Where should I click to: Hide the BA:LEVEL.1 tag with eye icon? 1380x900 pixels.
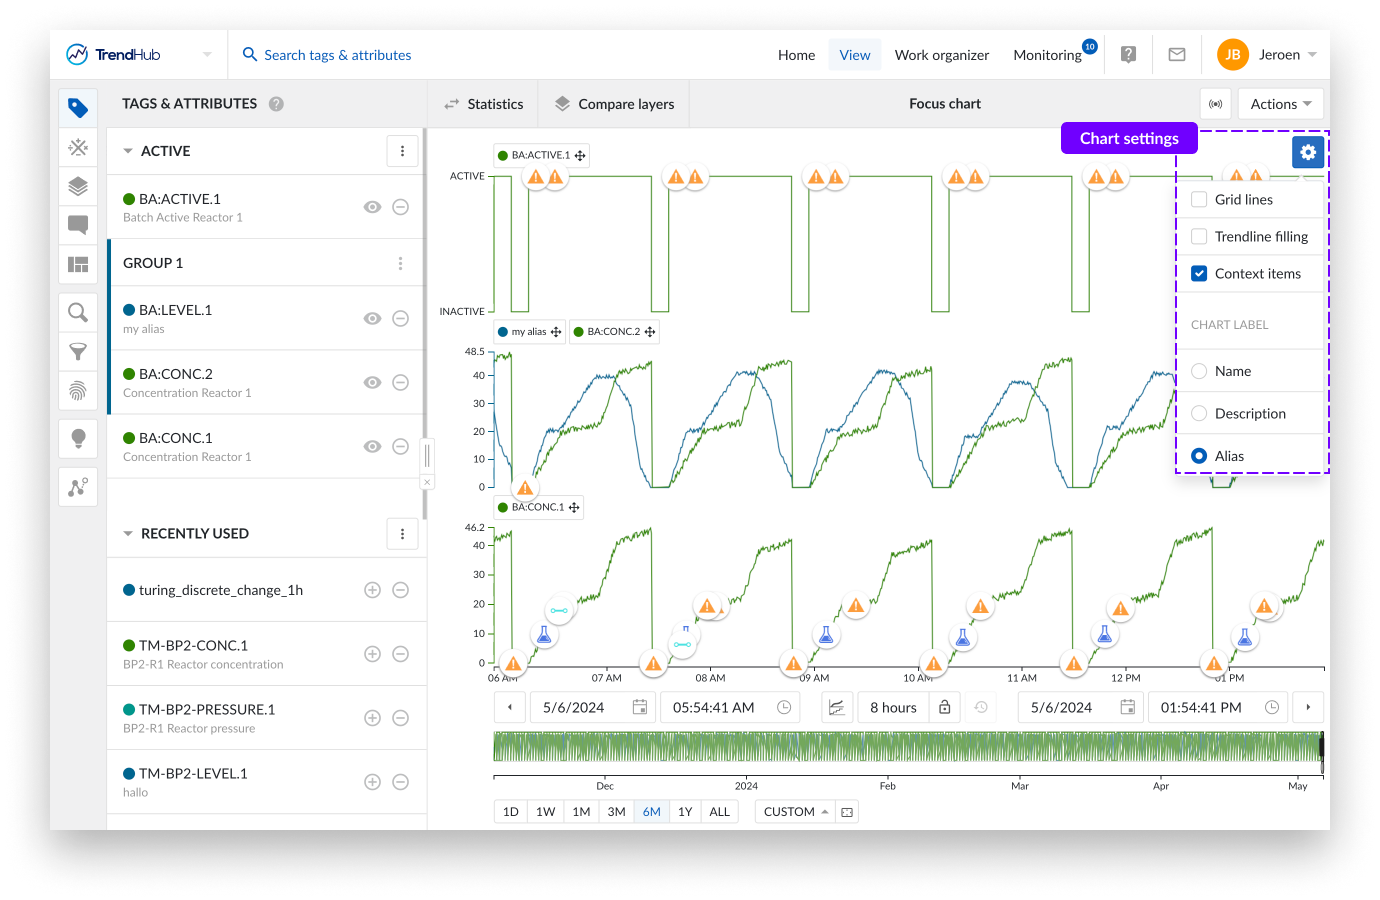[x=372, y=318]
